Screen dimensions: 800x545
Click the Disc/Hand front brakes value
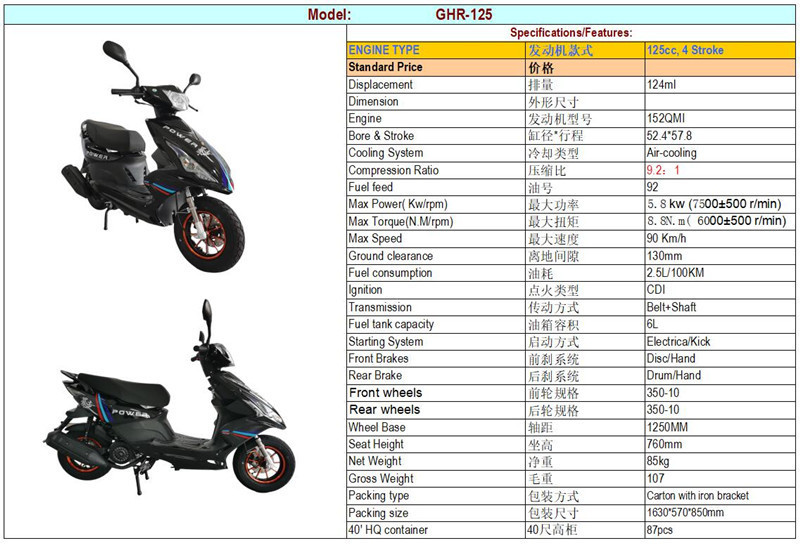(670, 359)
